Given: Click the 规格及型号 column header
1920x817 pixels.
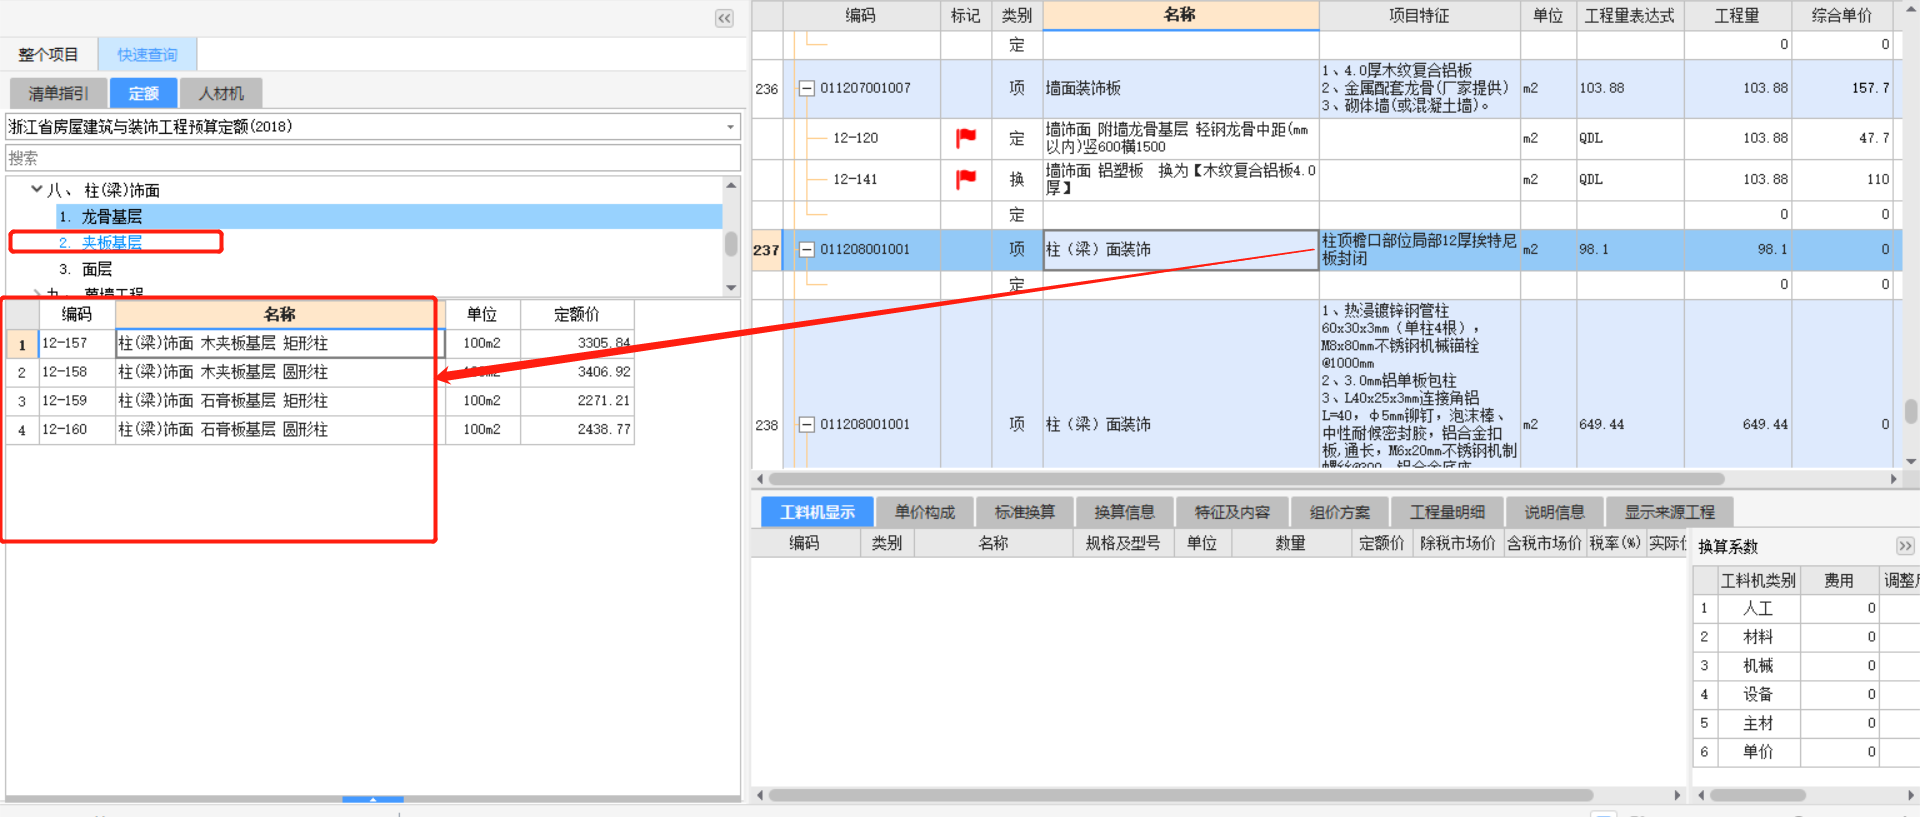Looking at the screenshot, I should pos(1123,543).
